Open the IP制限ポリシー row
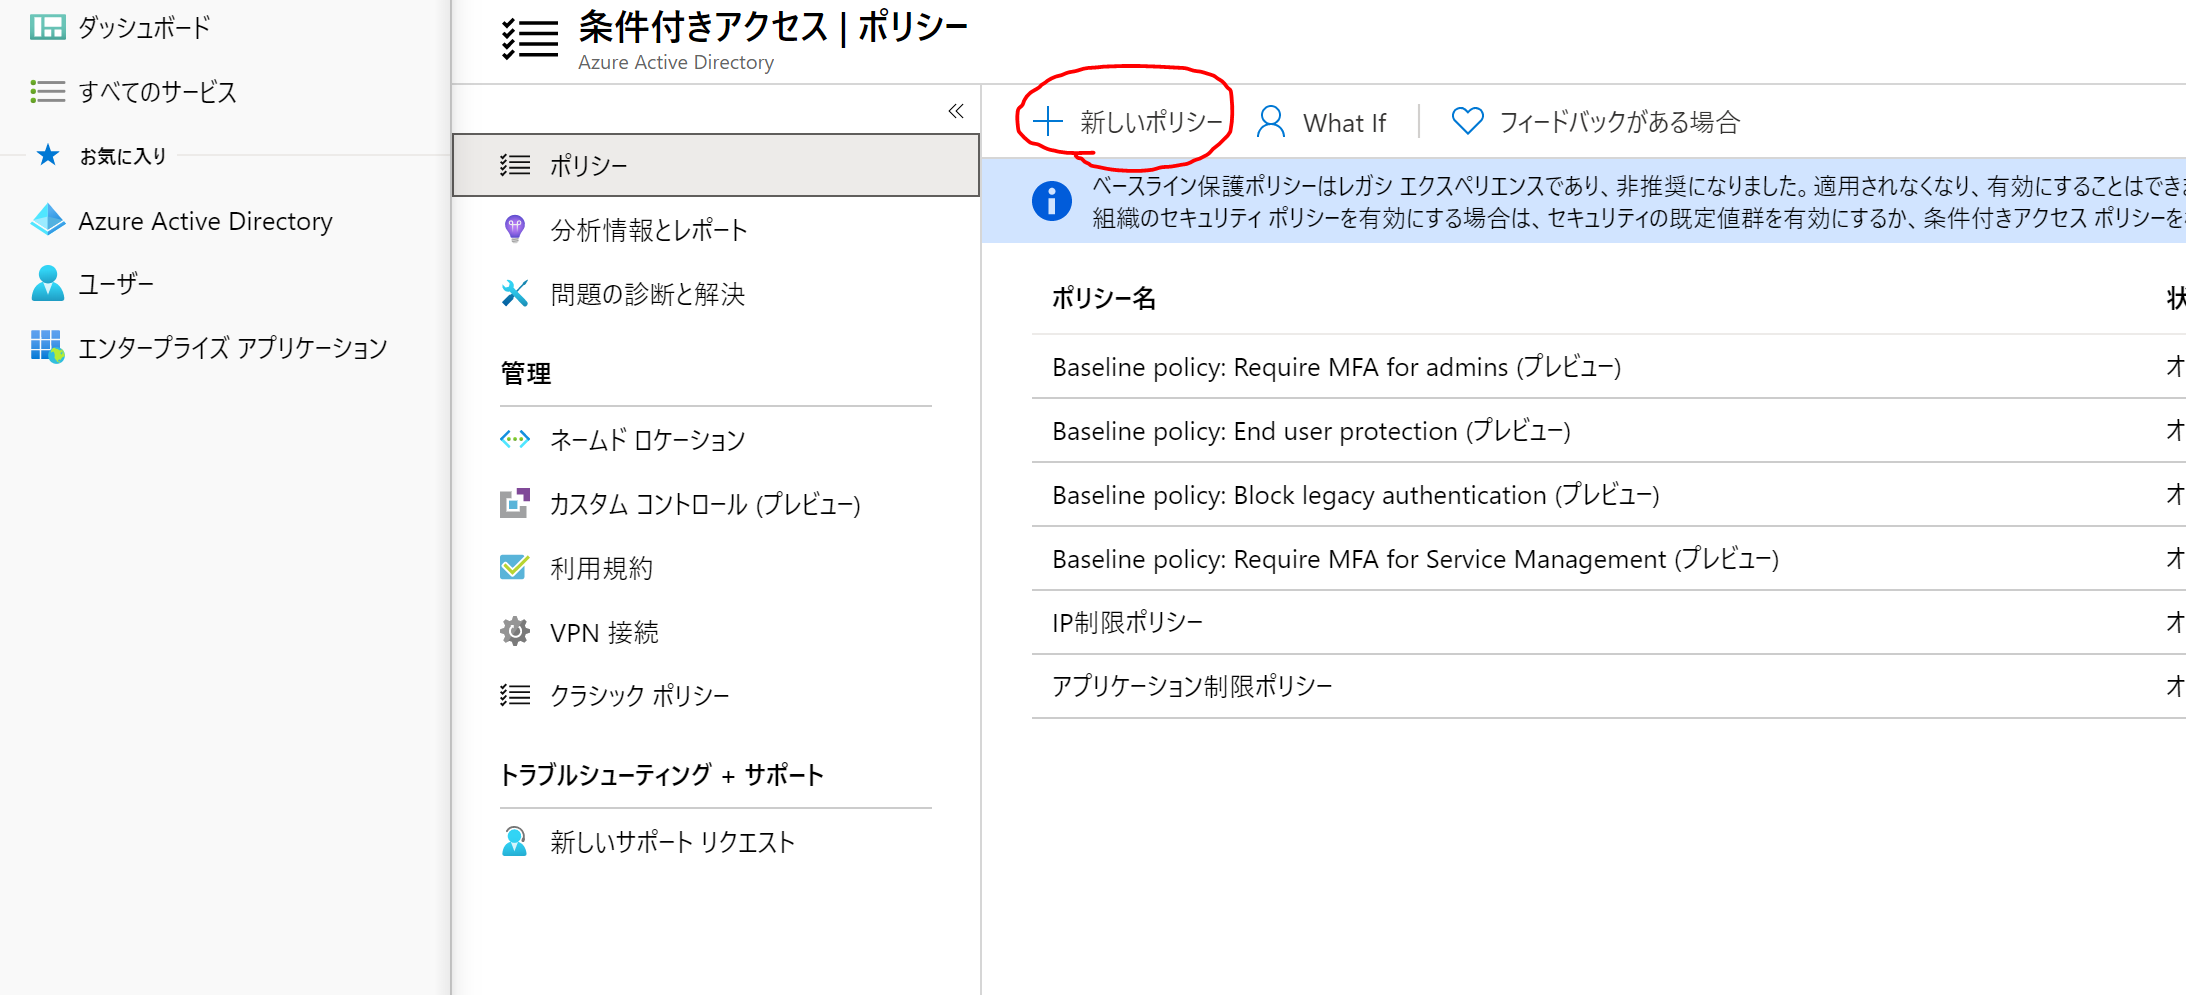The width and height of the screenshot is (2186, 995). (x=1609, y=623)
